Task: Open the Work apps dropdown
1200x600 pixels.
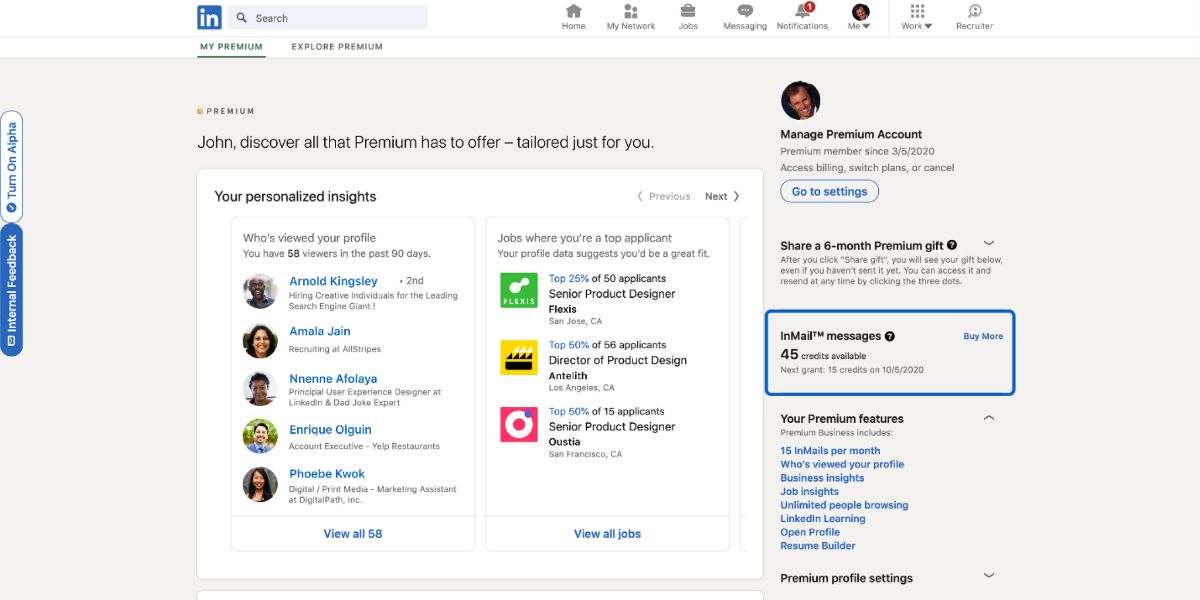Action: (916, 17)
